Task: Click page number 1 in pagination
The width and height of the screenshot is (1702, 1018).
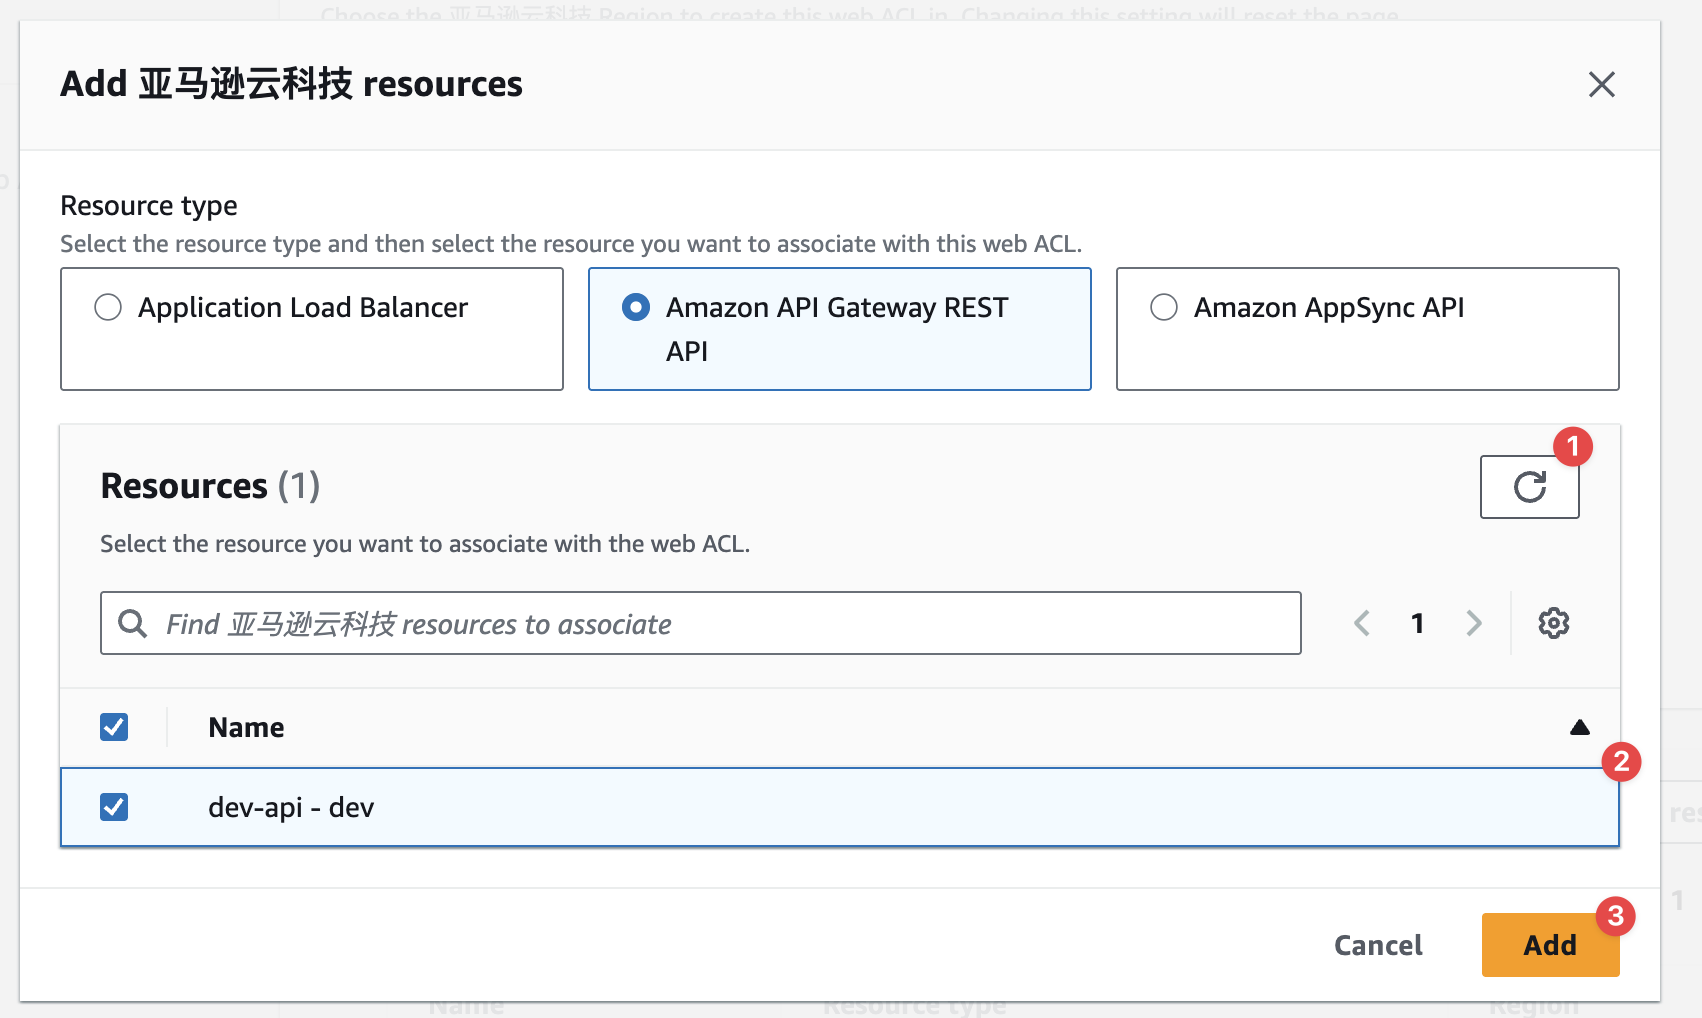Action: coord(1417,623)
